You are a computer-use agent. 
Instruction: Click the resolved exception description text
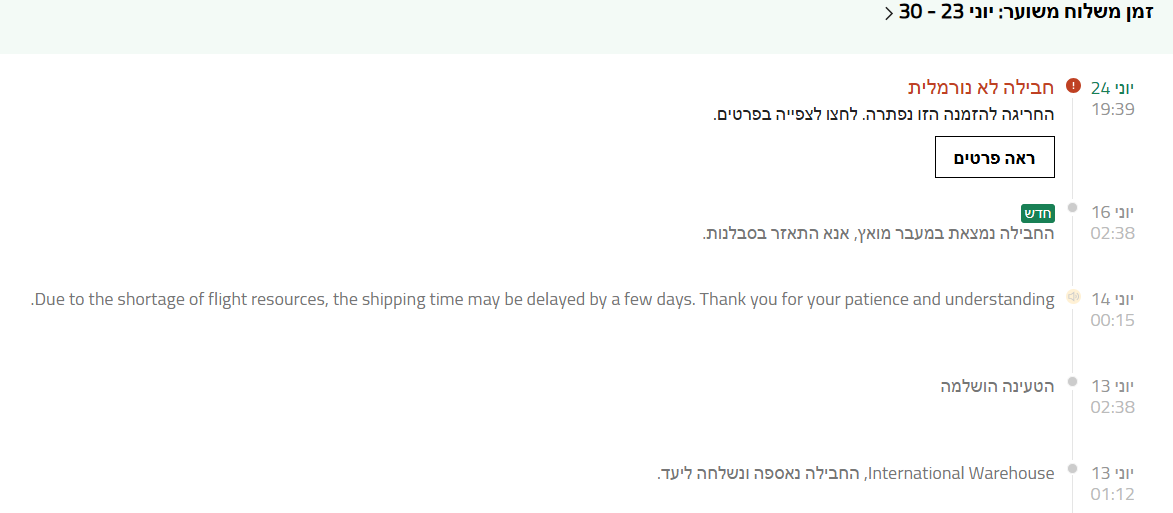coord(883,114)
